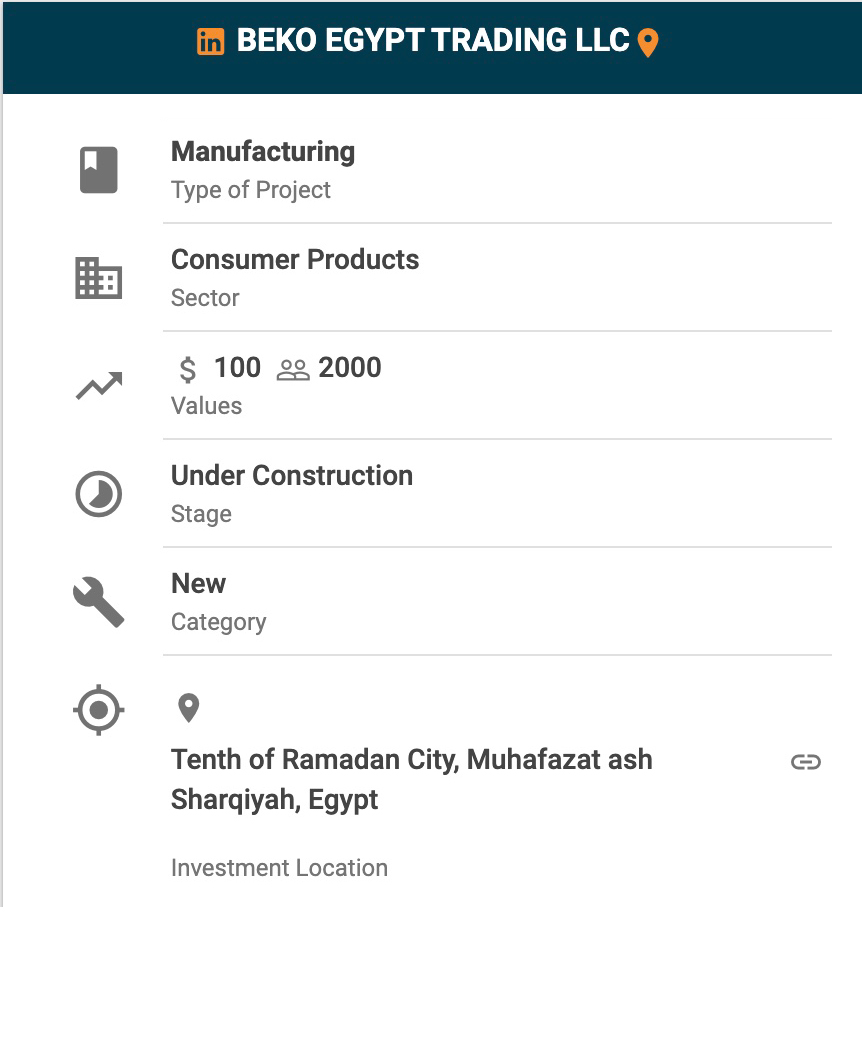Select the Consumer Products sector text
This screenshot has height=1048, width=862.
click(x=295, y=260)
